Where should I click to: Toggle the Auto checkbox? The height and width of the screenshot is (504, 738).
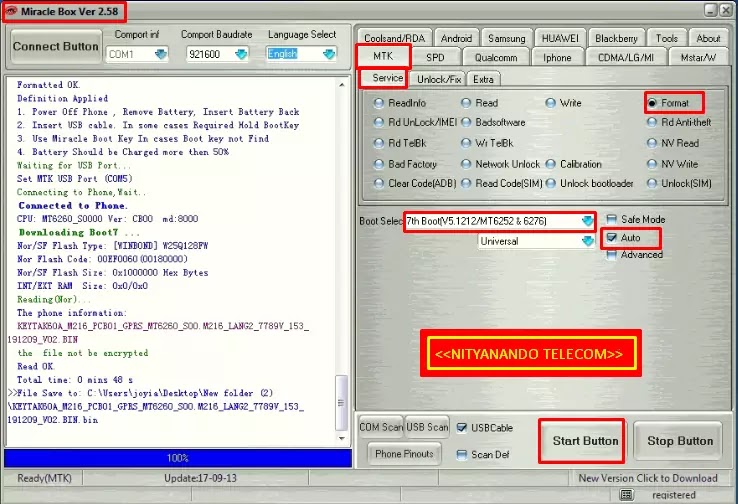[x=611, y=238]
